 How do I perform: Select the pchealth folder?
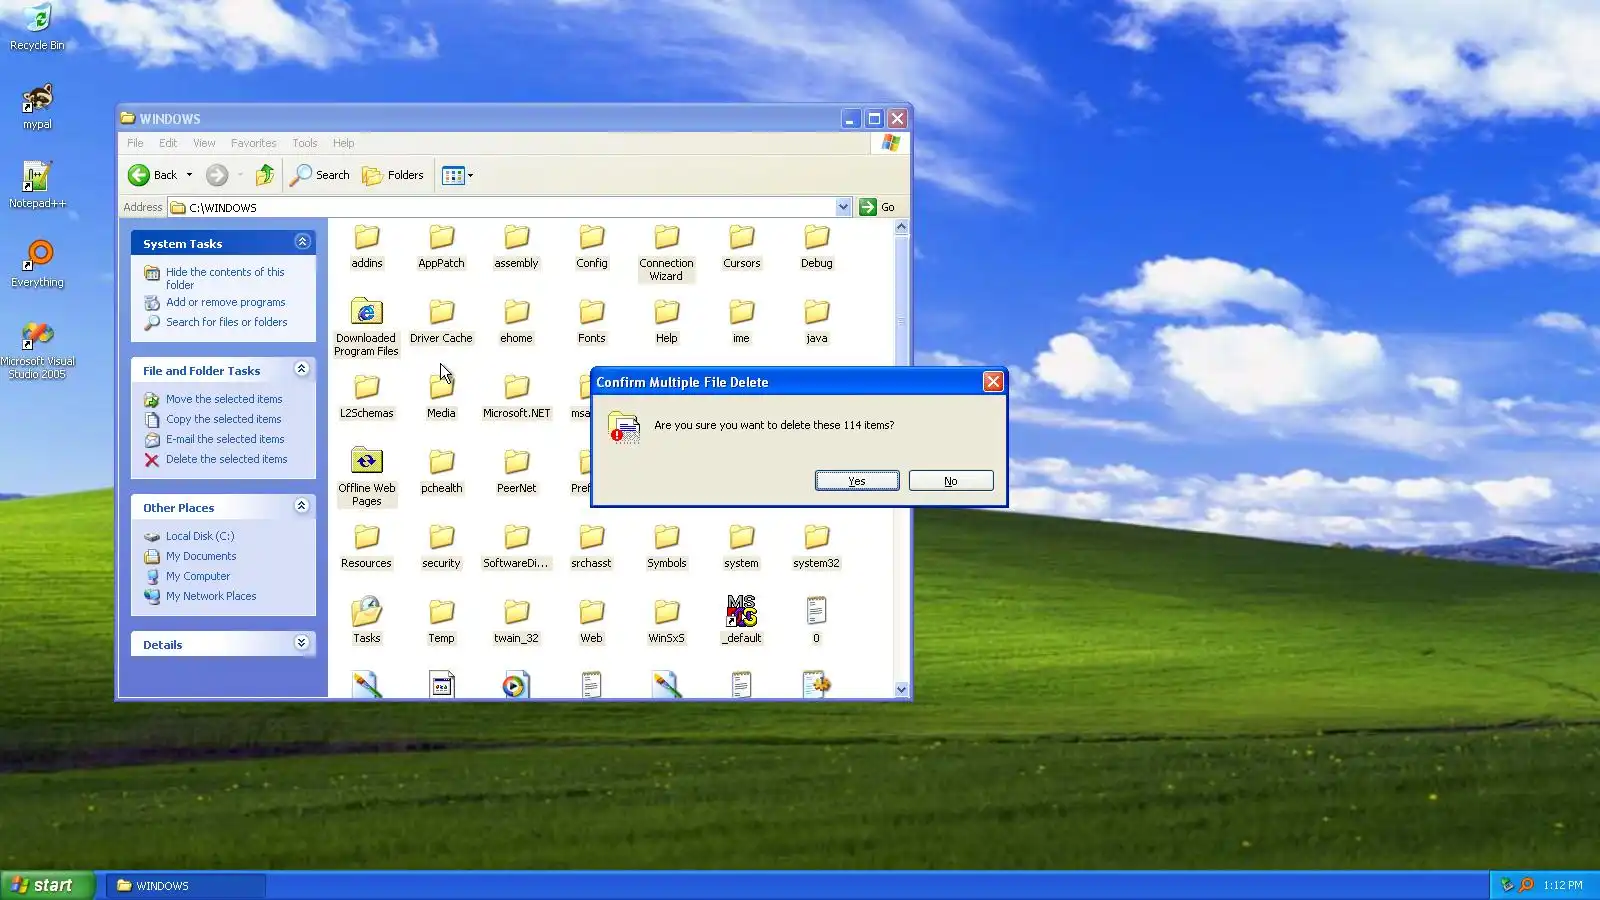[x=441, y=472]
